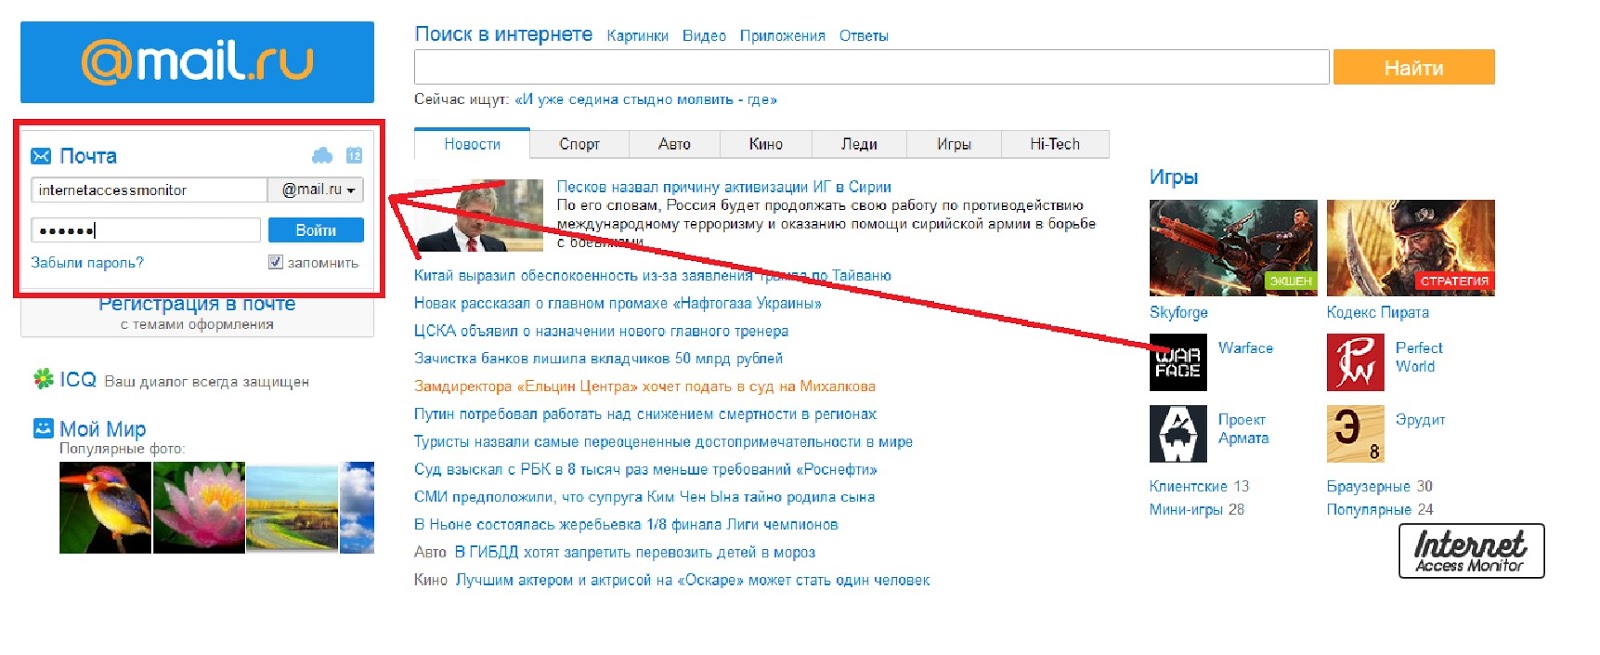Click the internet search input field
This screenshot has height=655, width=1600.
tap(872, 67)
